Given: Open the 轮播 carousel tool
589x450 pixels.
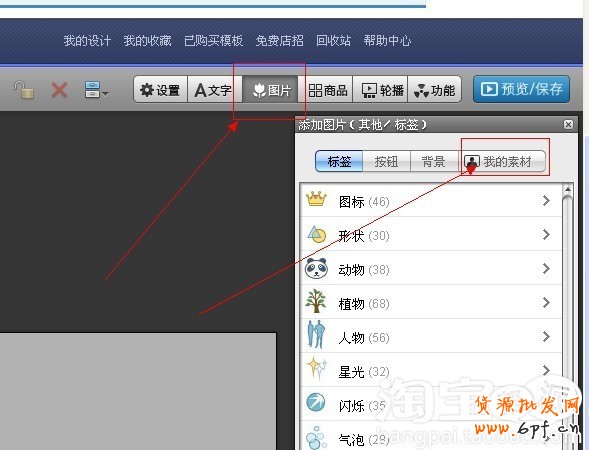Looking at the screenshot, I should [x=382, y=89].
